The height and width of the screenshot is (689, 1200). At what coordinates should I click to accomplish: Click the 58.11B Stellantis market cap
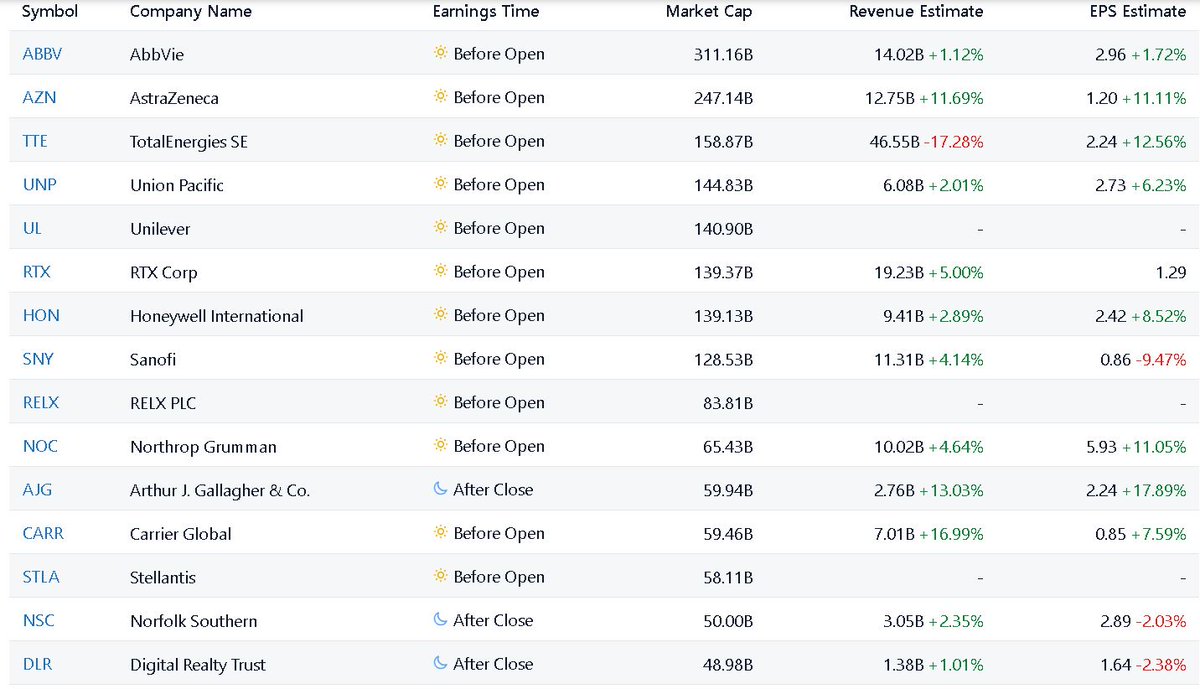point(728,577)
